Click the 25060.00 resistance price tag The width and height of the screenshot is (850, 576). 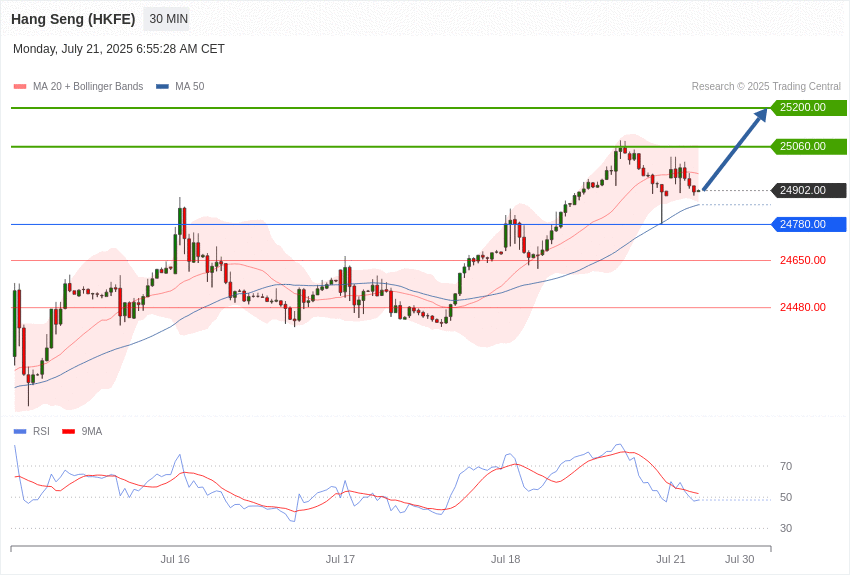[x=808, y=146]
